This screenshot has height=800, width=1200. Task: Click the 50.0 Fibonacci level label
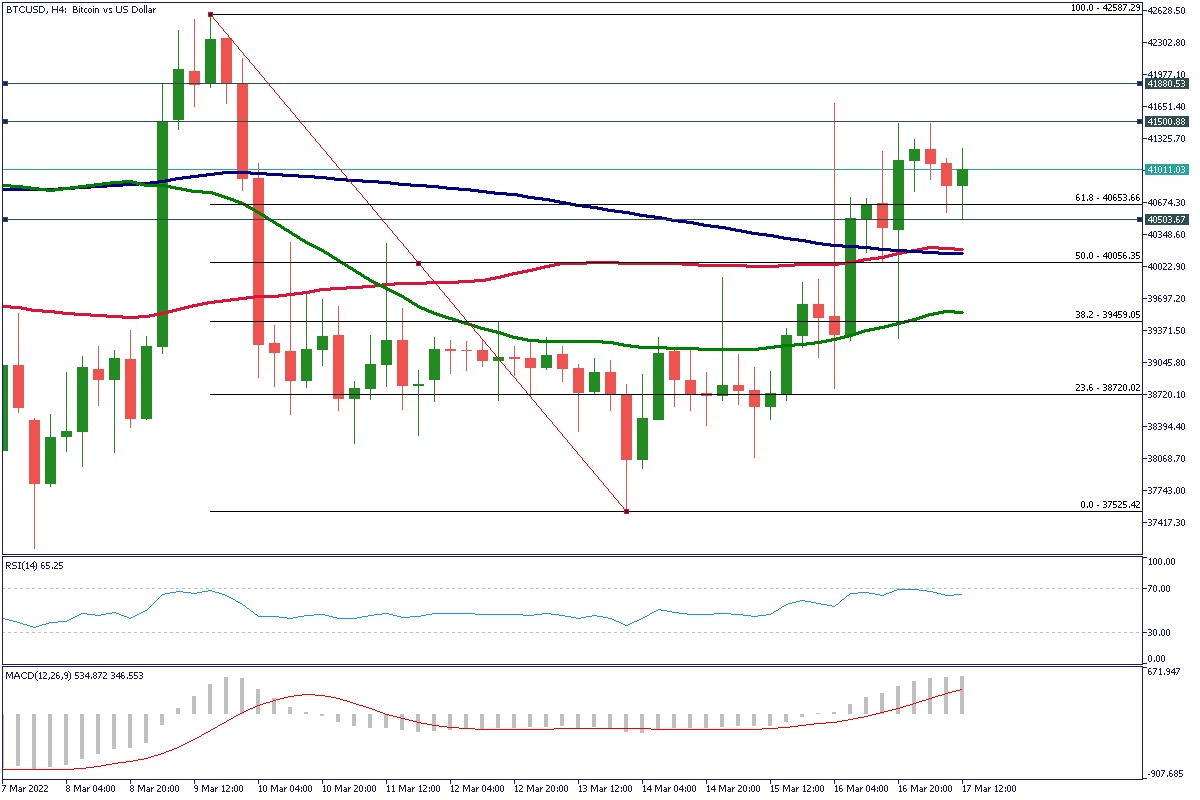pos(1106,256)
